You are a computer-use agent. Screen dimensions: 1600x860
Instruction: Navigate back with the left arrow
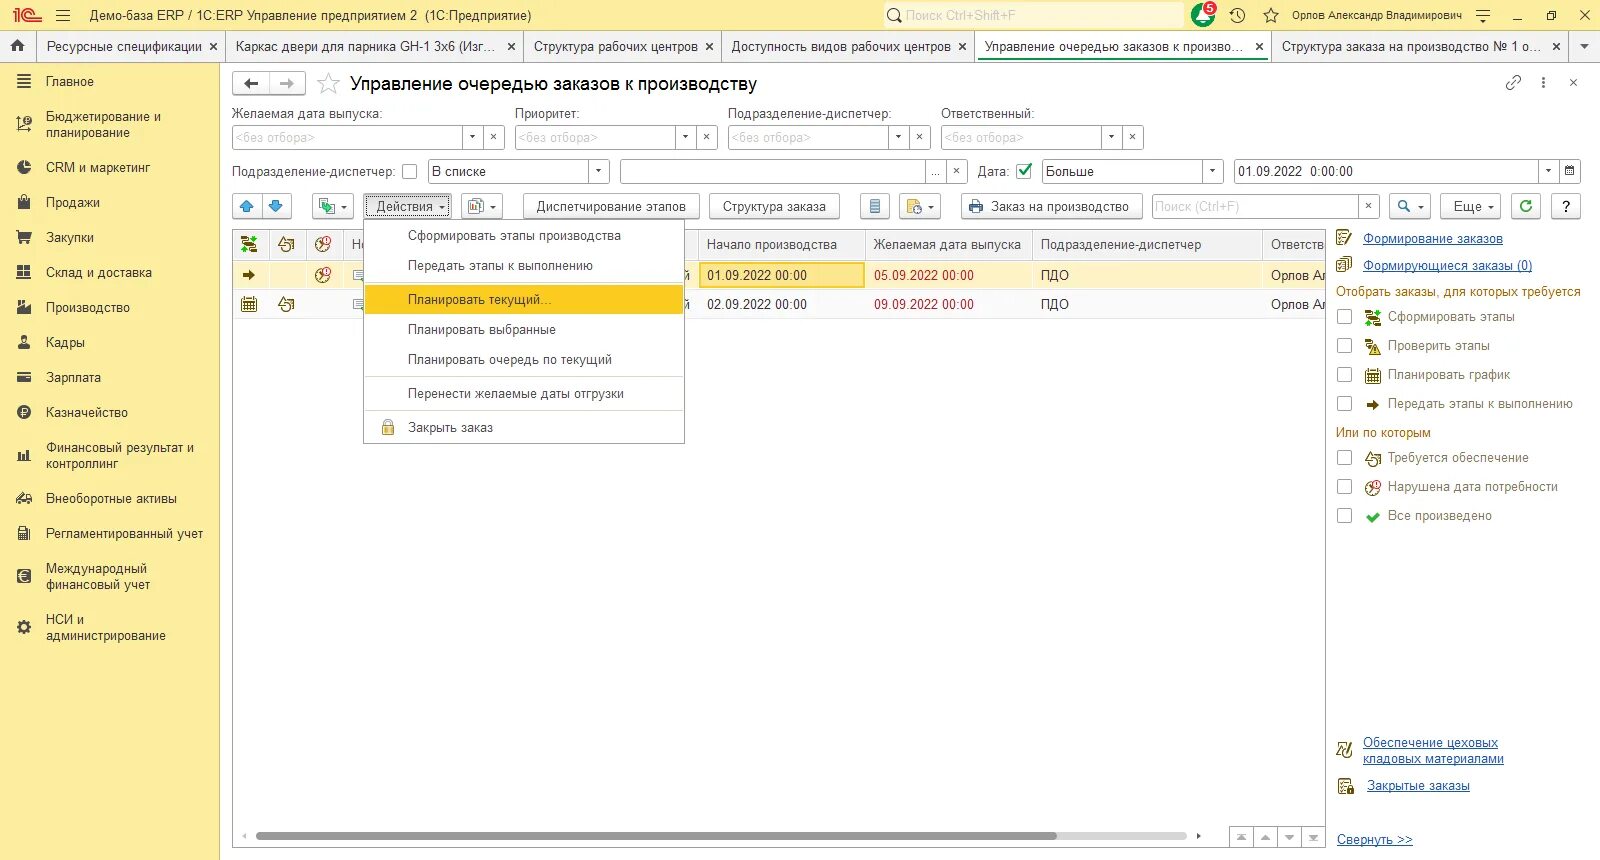(251, 84)
